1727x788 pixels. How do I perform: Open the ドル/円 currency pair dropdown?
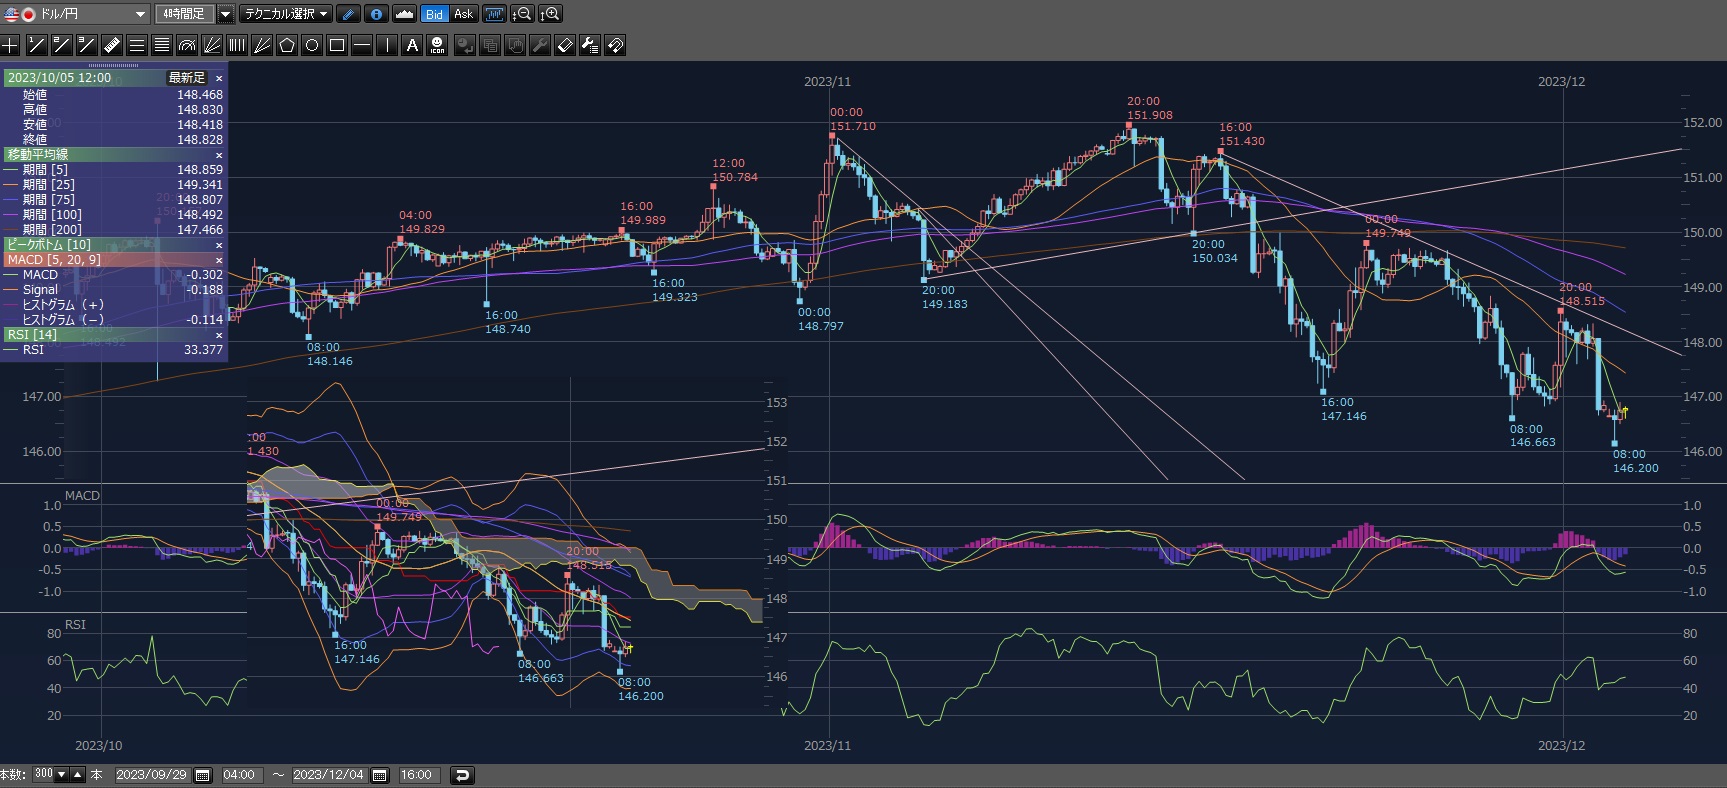click(x=139, y=14)
